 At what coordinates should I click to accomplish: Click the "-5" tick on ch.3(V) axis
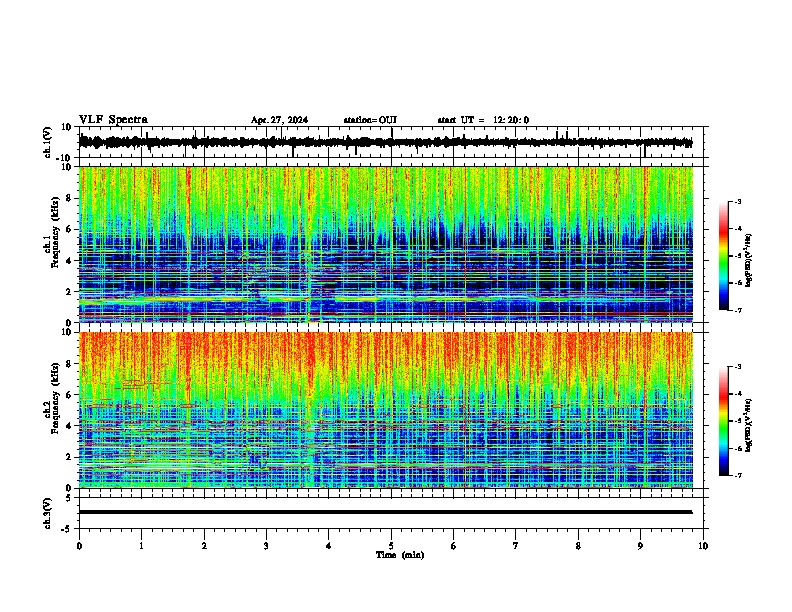(x=67, y=529)
